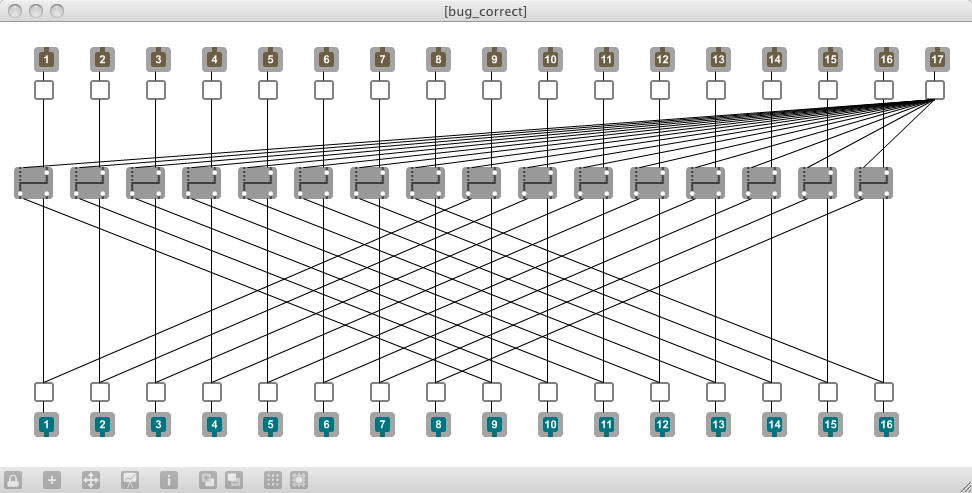This screenshot has width=972, height=493.
Task: Click the window resize grip corner
Action: pyautogui.click(x=965, y=486)
